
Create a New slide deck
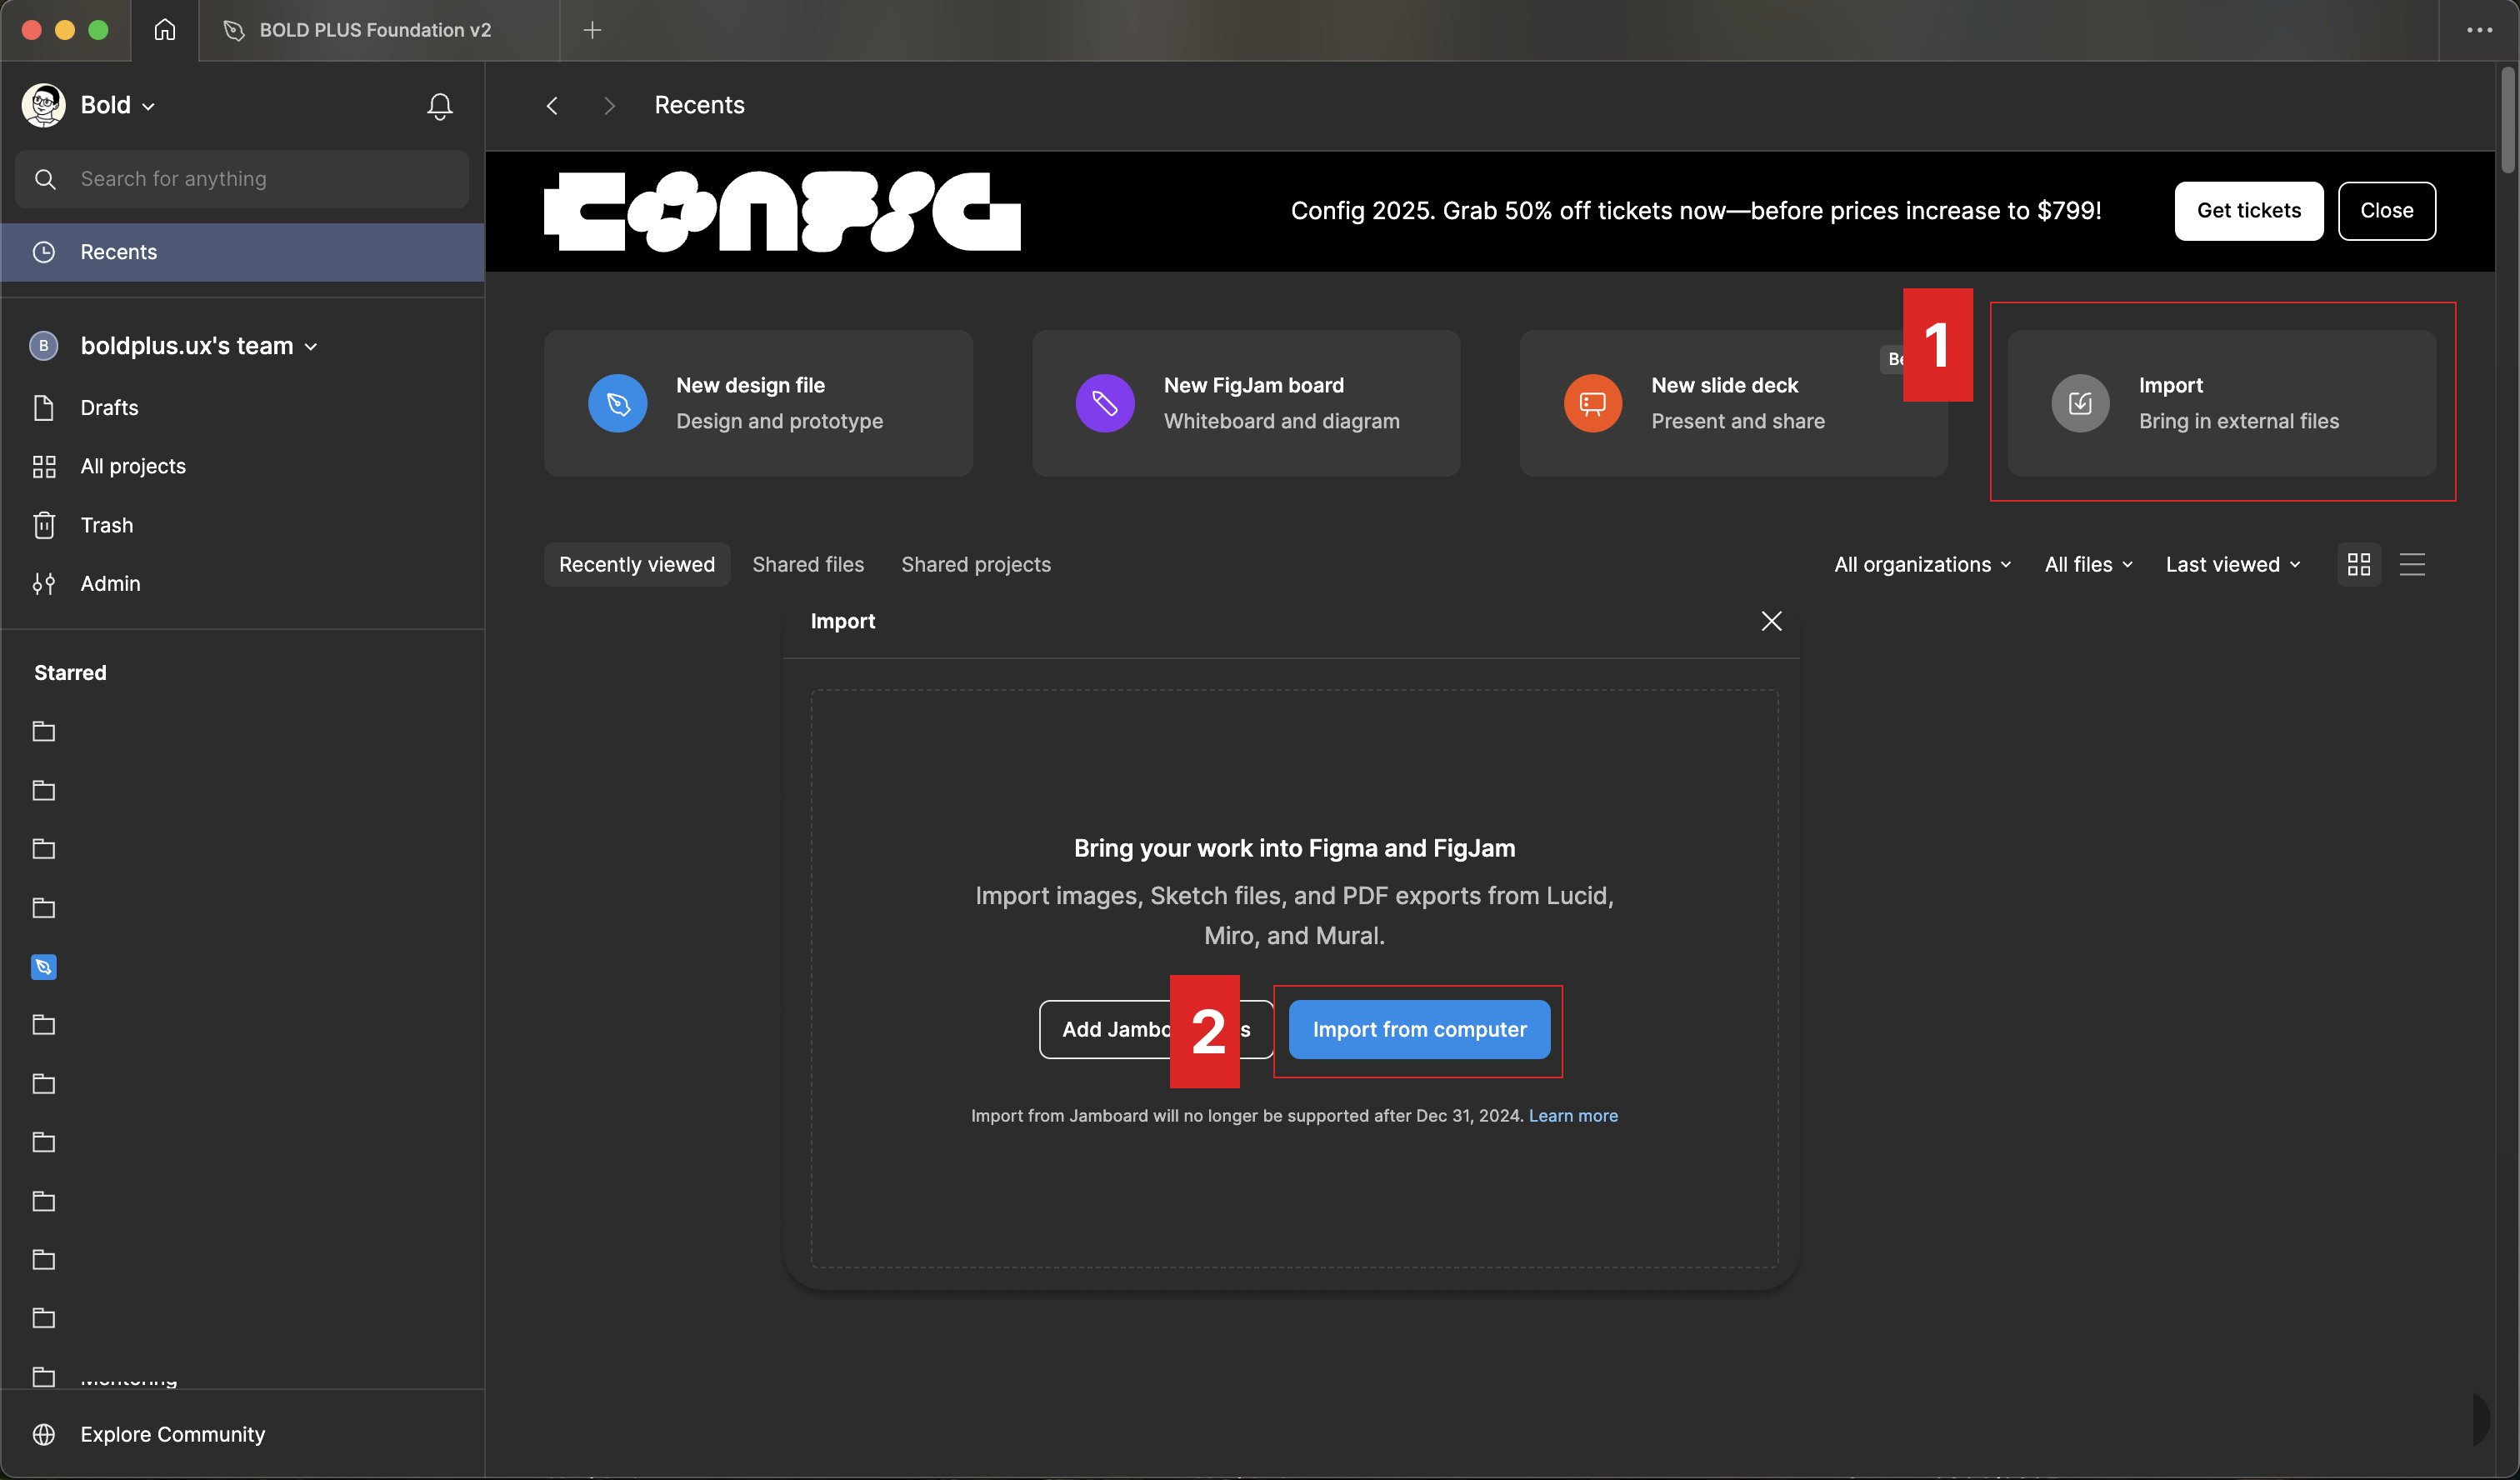(x=1733, y=403)
